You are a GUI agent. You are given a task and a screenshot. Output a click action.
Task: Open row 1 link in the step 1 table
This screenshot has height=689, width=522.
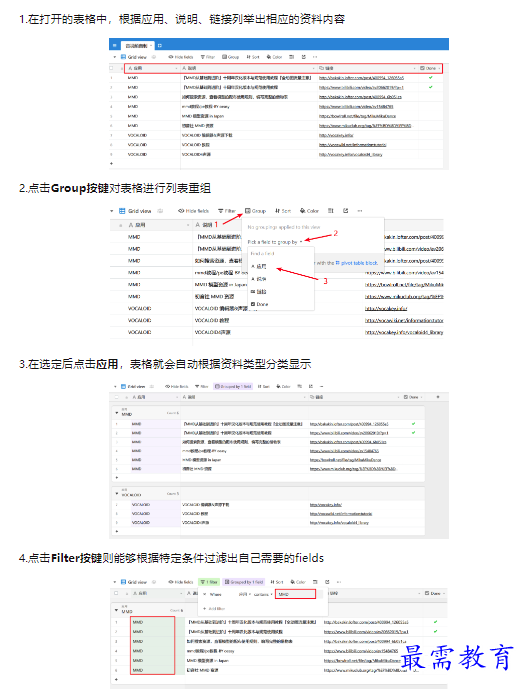(x=361, y=78)
